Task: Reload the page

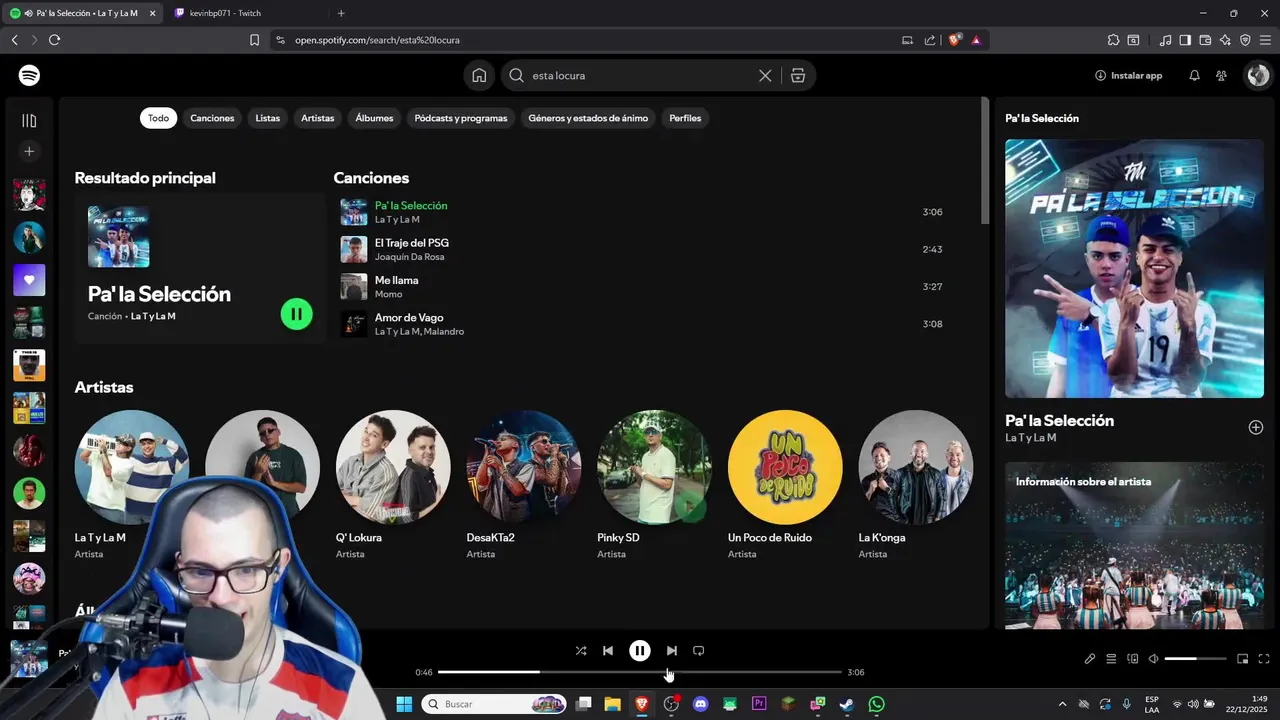Action: point(54,40)
